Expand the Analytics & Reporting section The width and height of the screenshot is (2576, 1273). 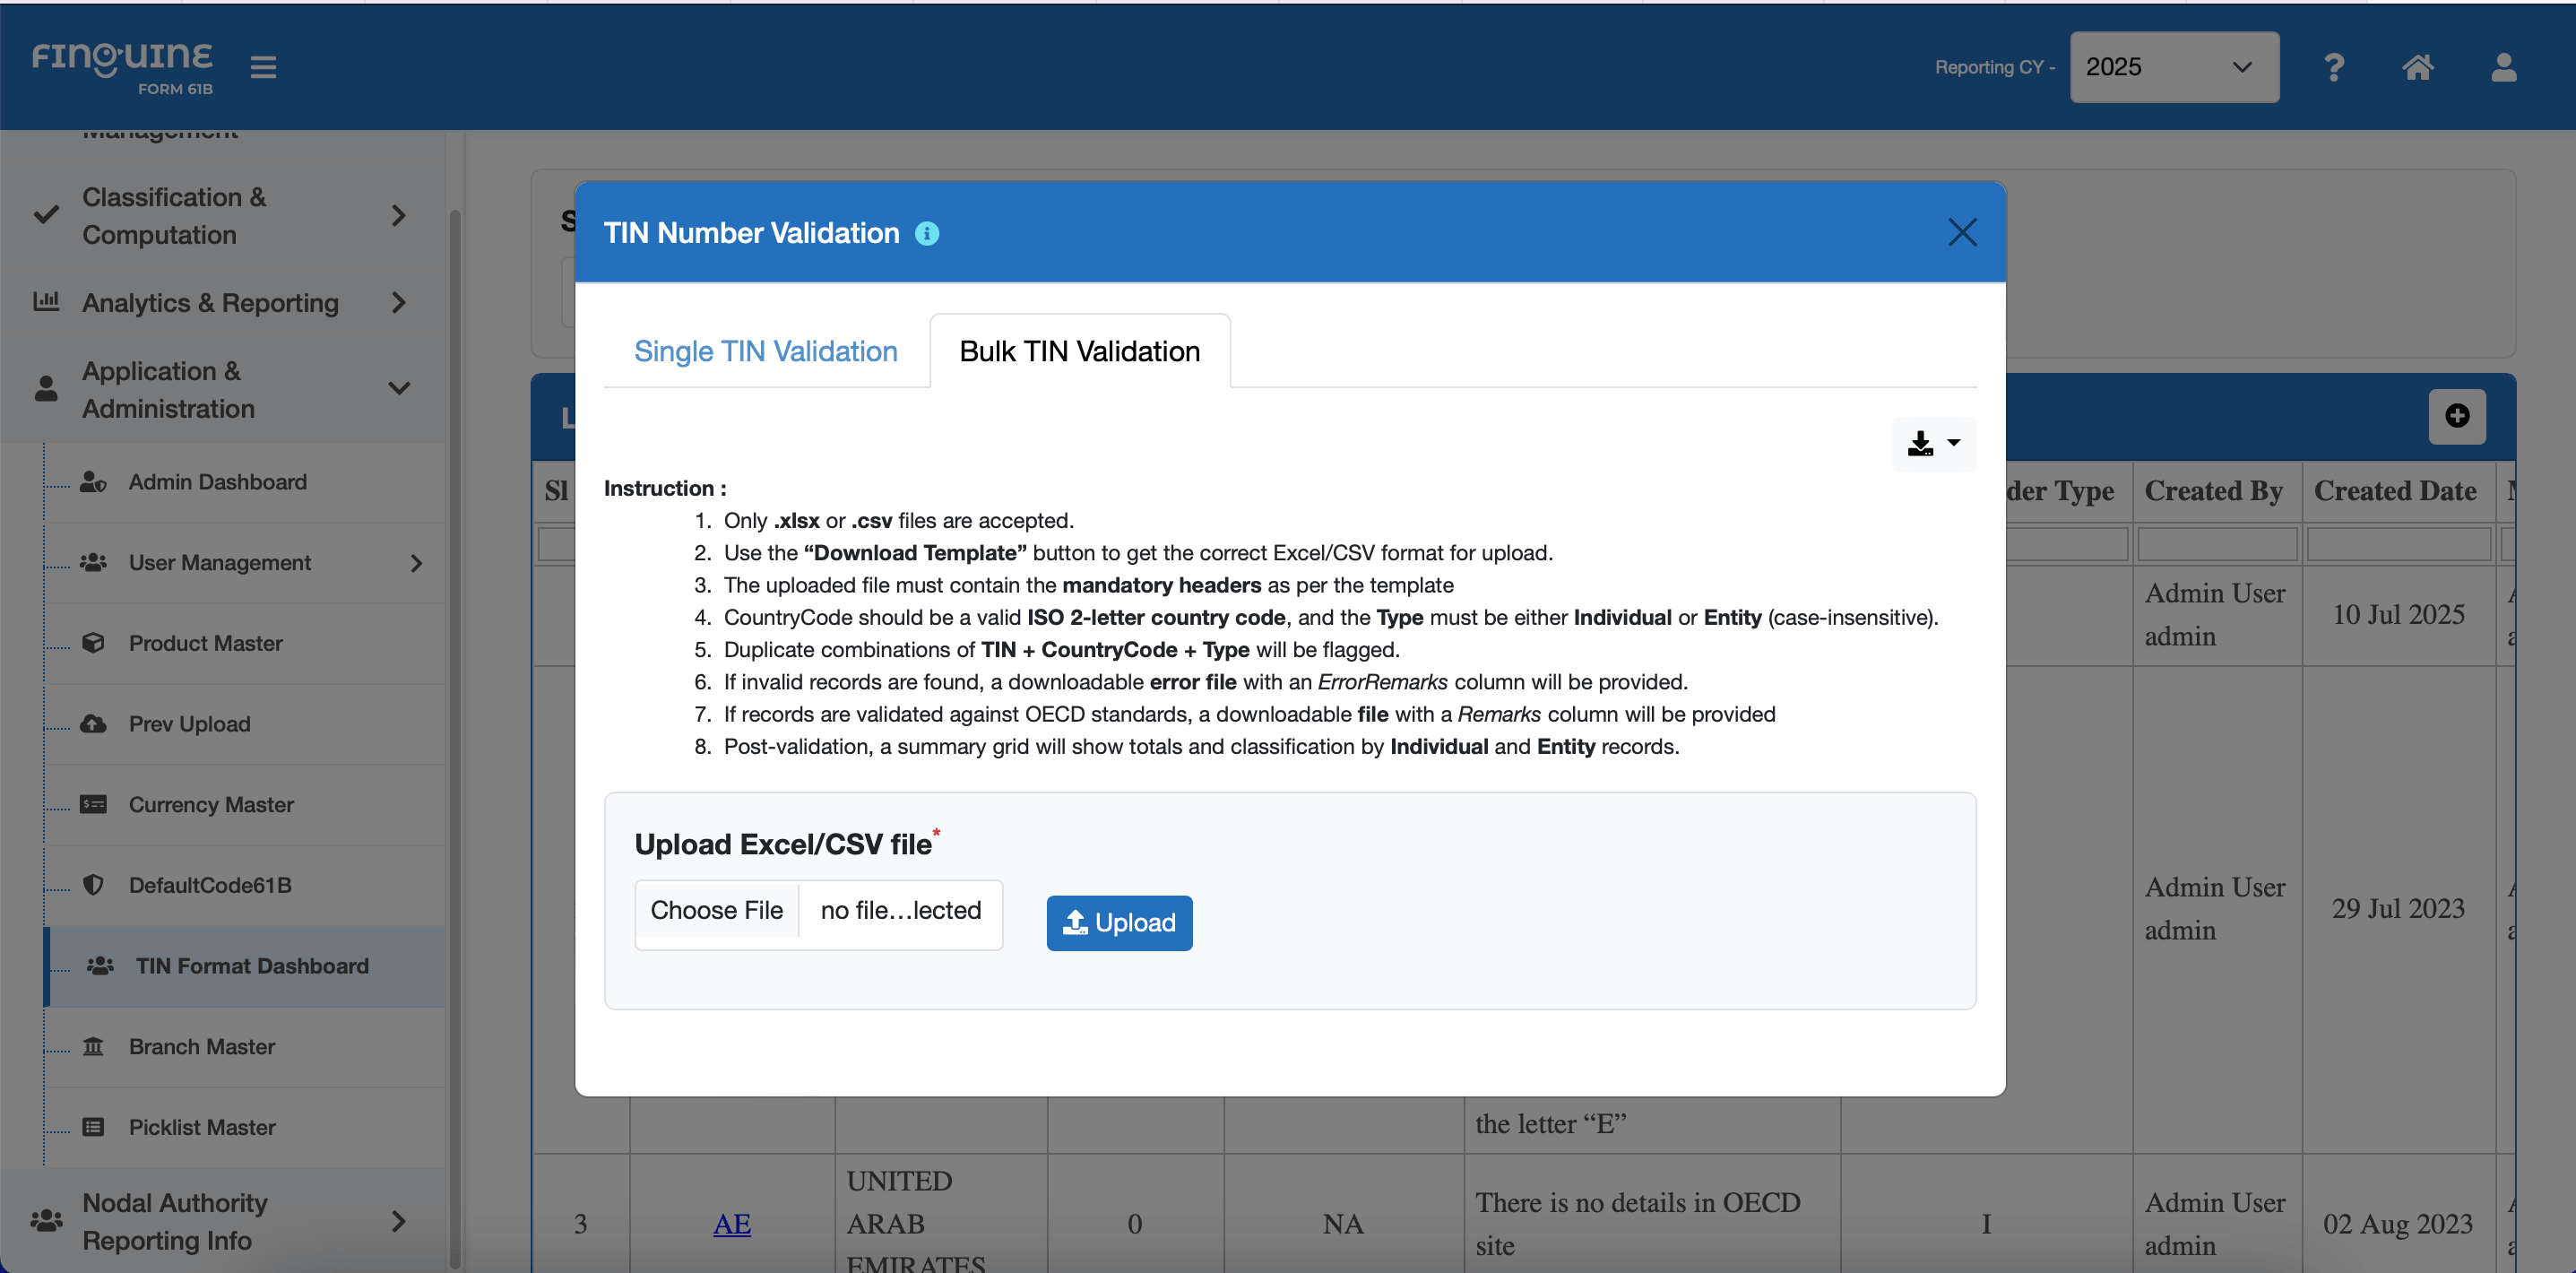210,303
